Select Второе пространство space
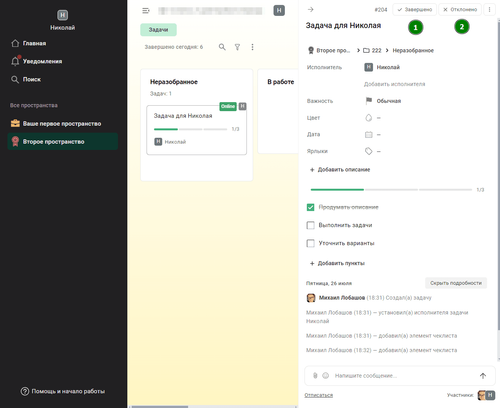Screen dimensions: 500x408 click(63, 142)
